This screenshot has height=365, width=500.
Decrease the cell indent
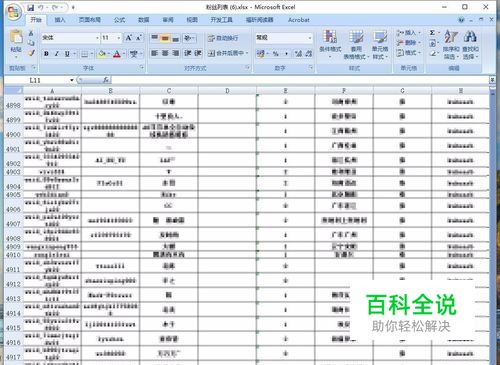click(188, 53)
